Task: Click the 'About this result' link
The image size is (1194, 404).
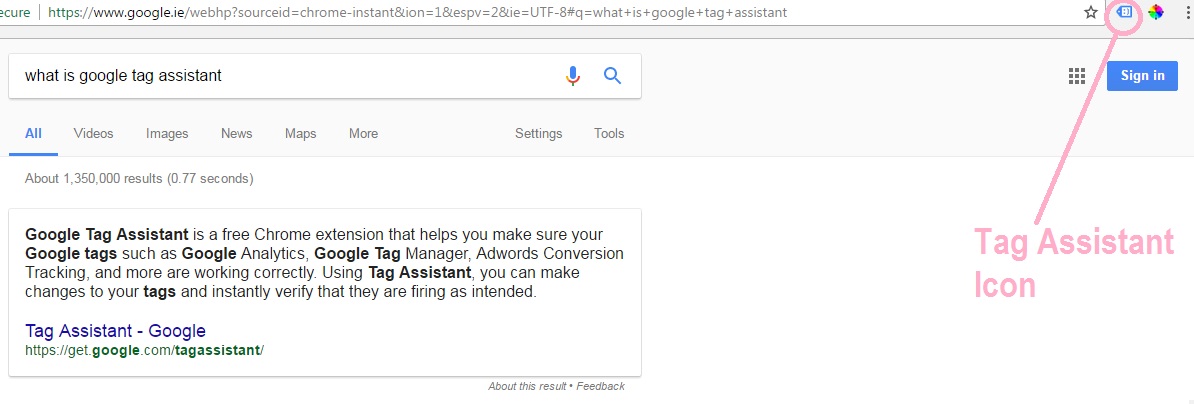Action: 527,387
